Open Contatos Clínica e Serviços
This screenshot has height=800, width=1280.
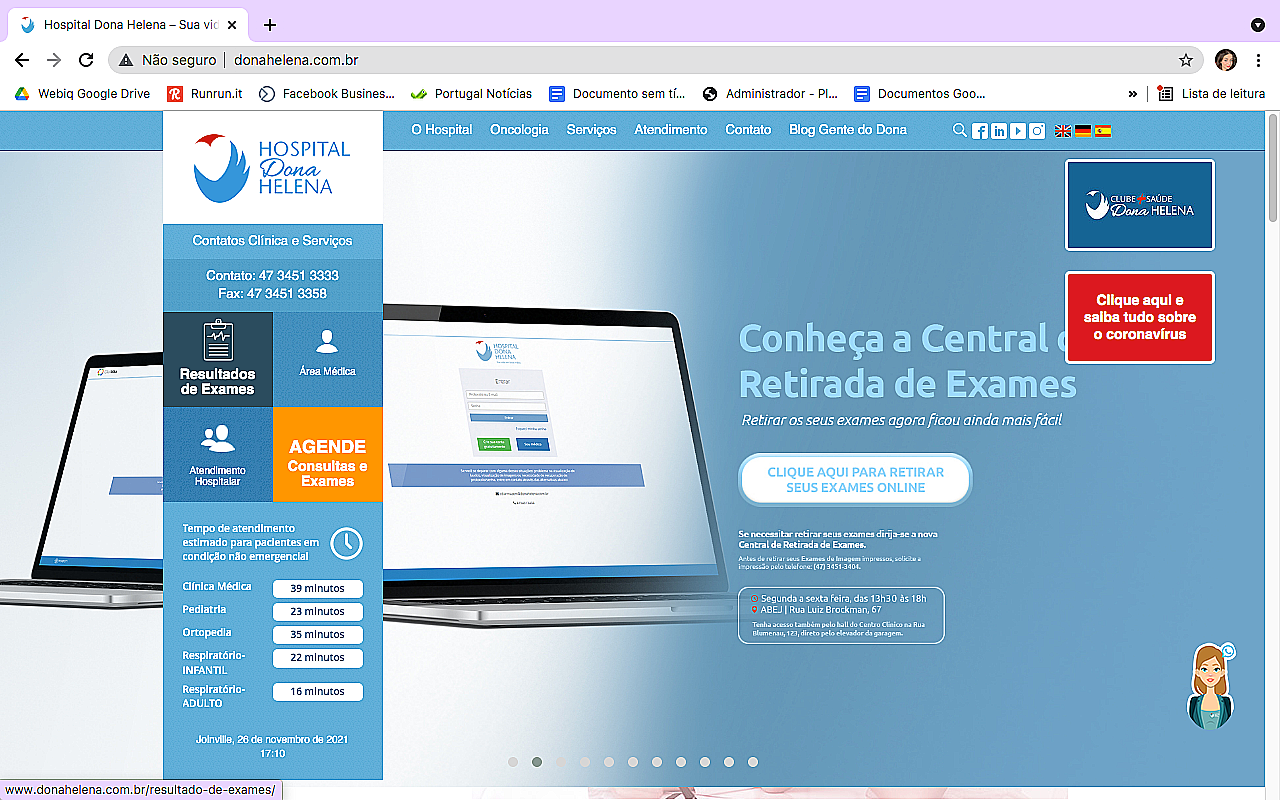(x=273, y=241)
